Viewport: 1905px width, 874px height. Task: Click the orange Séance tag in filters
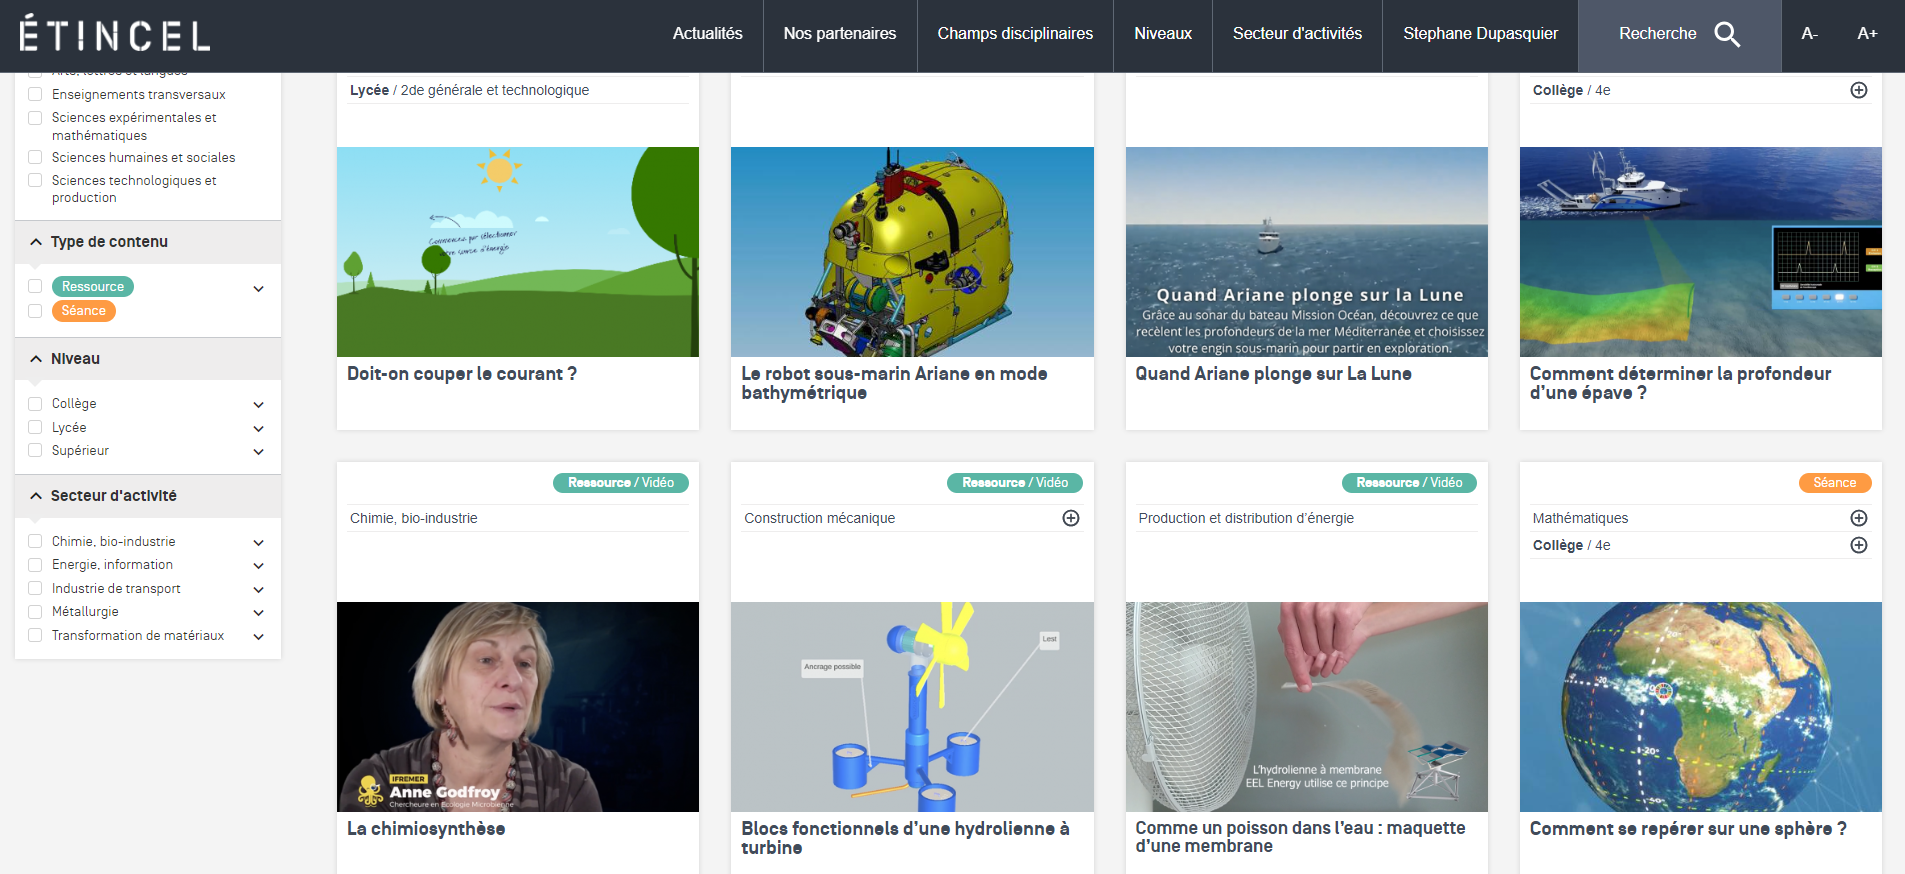[x=84, y=311]
